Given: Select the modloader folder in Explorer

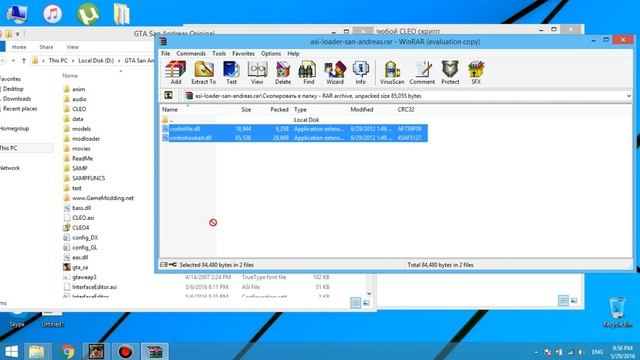Looking at the screenshot, I should click(82, 139).
